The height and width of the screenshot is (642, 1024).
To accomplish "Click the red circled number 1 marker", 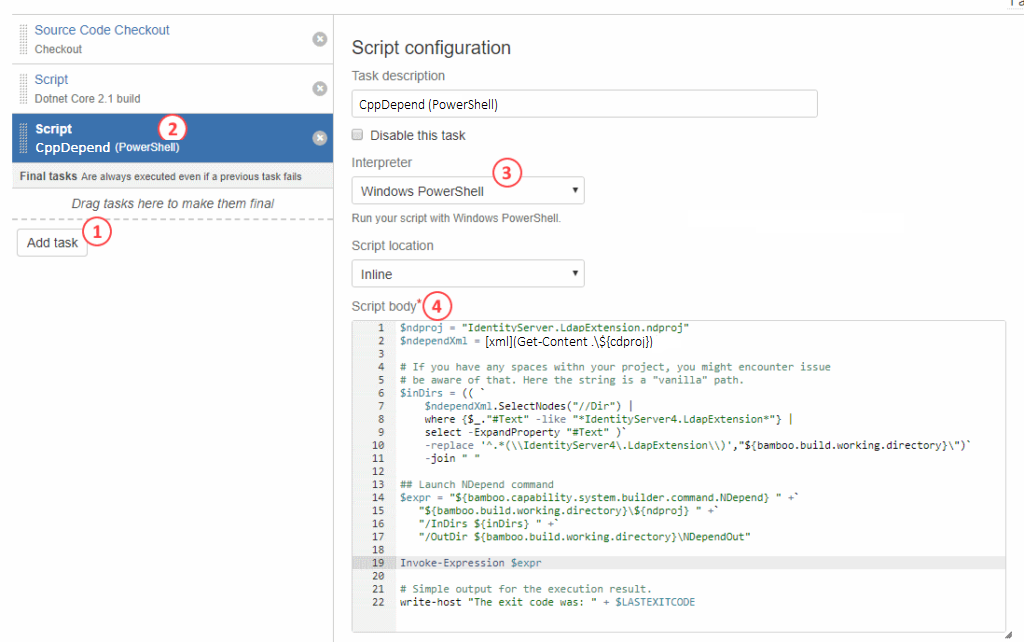I will [x=97, y=232].
